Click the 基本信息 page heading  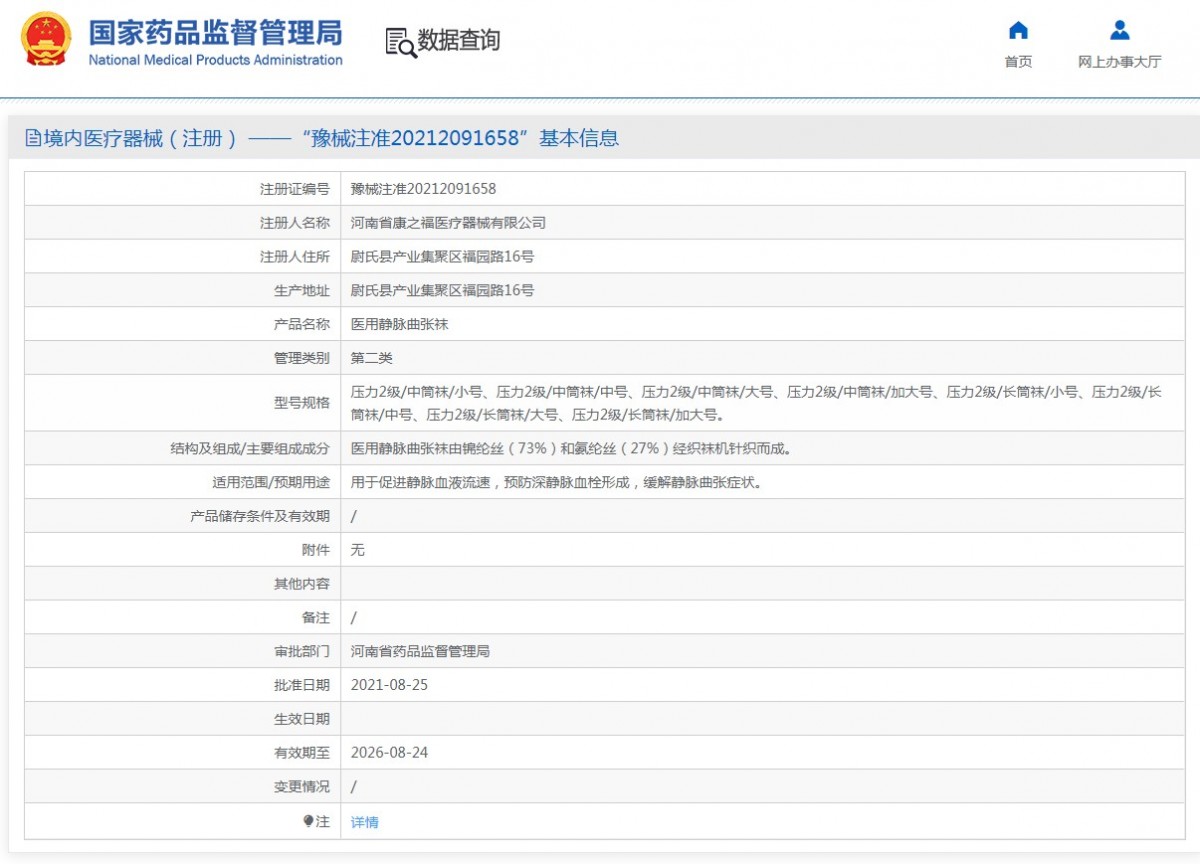579,139
